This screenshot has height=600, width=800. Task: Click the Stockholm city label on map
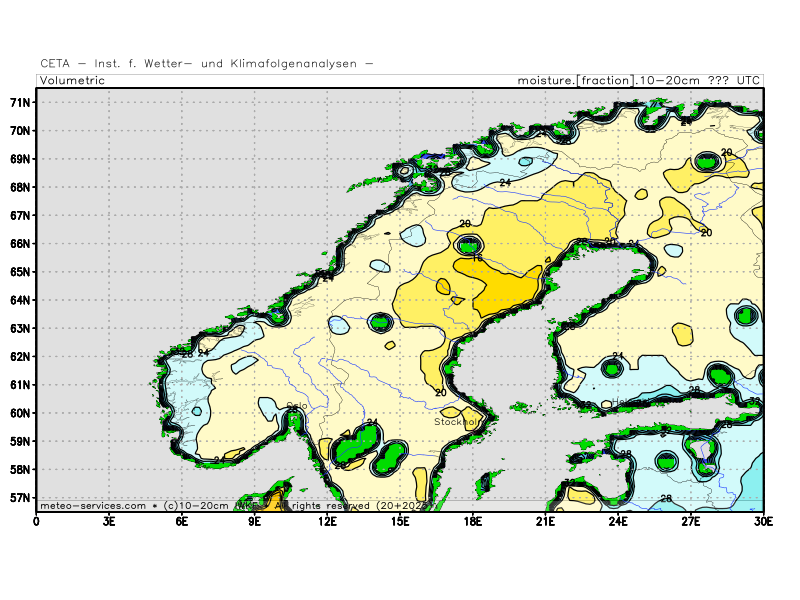tap(458, 422)
